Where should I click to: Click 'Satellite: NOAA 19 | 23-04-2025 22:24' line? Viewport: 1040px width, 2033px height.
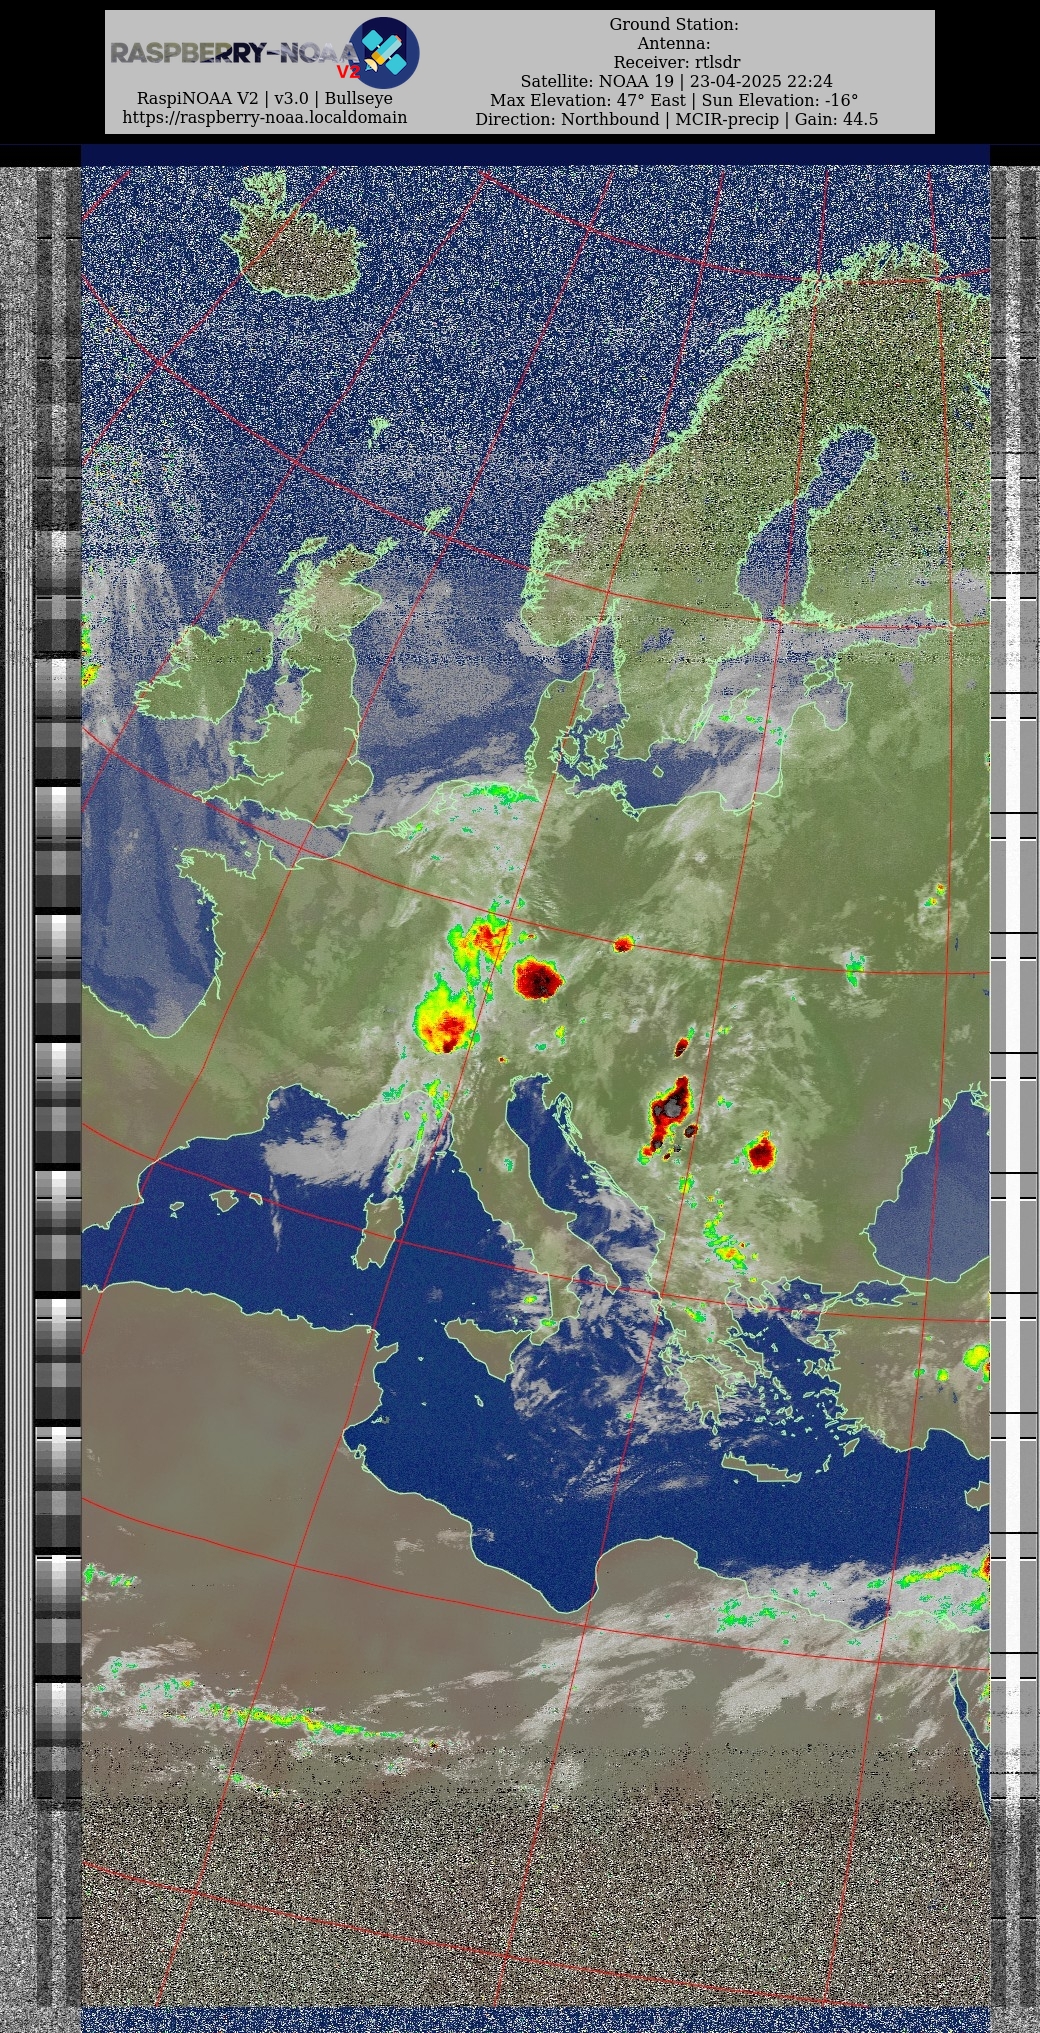click(677, 81)
